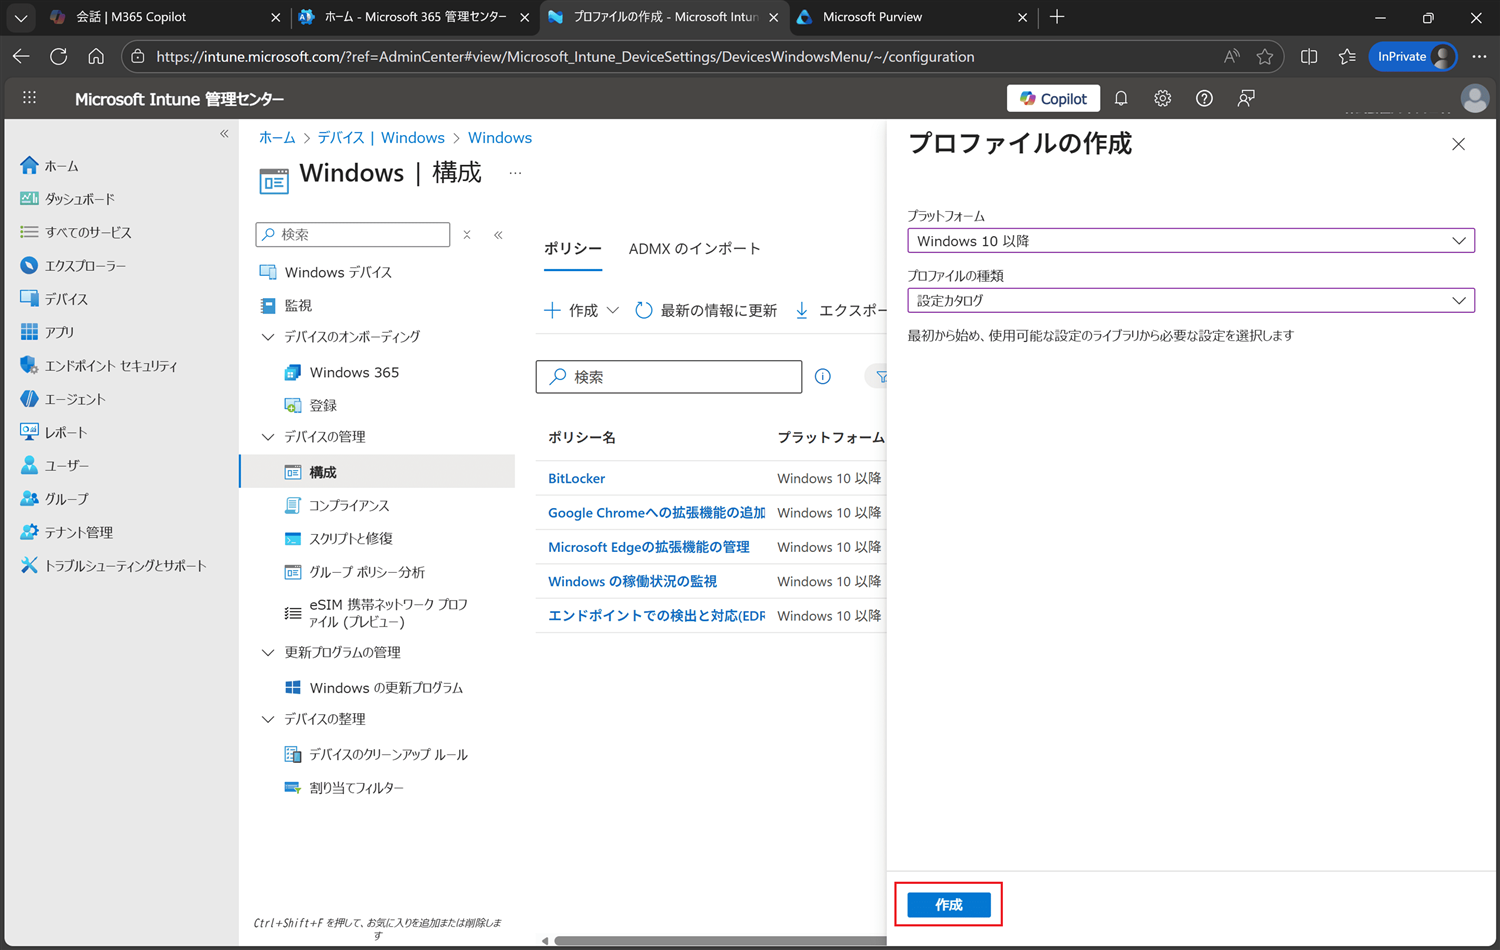Collapse the 更新プログラムの管理 section
Viewport: 1500px width, 950px height.
click(268, 652)
